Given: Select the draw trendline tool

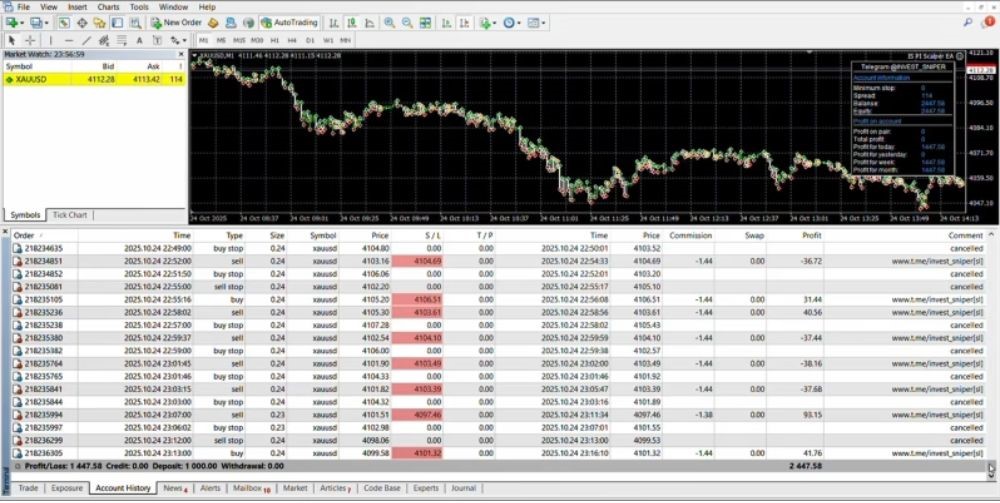Looking at the screenshot, I should point(86,40).
